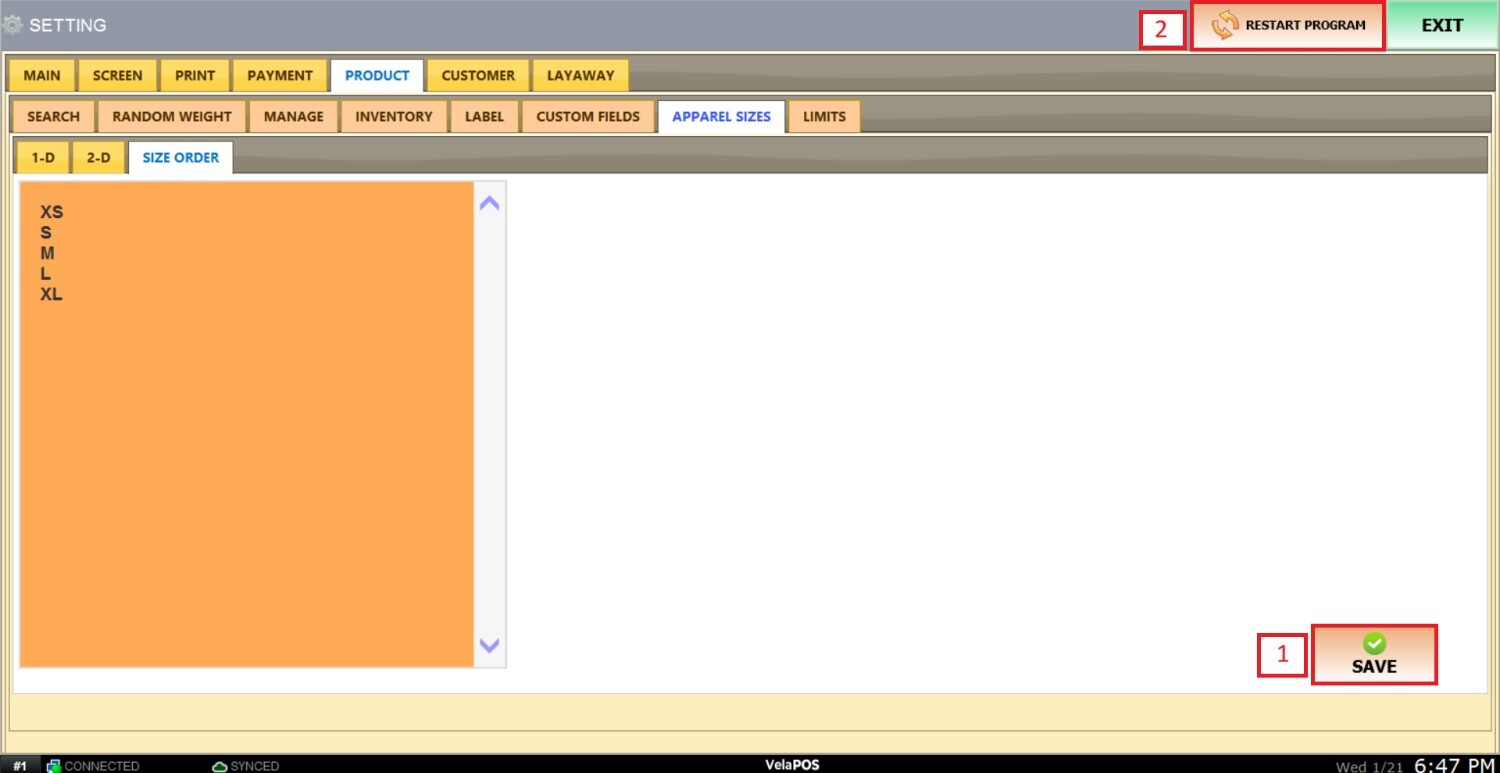Viewport: 1500px width, 773px height.
Task: Select the INVENTORY sub-tab
Action: coord(394,117)
